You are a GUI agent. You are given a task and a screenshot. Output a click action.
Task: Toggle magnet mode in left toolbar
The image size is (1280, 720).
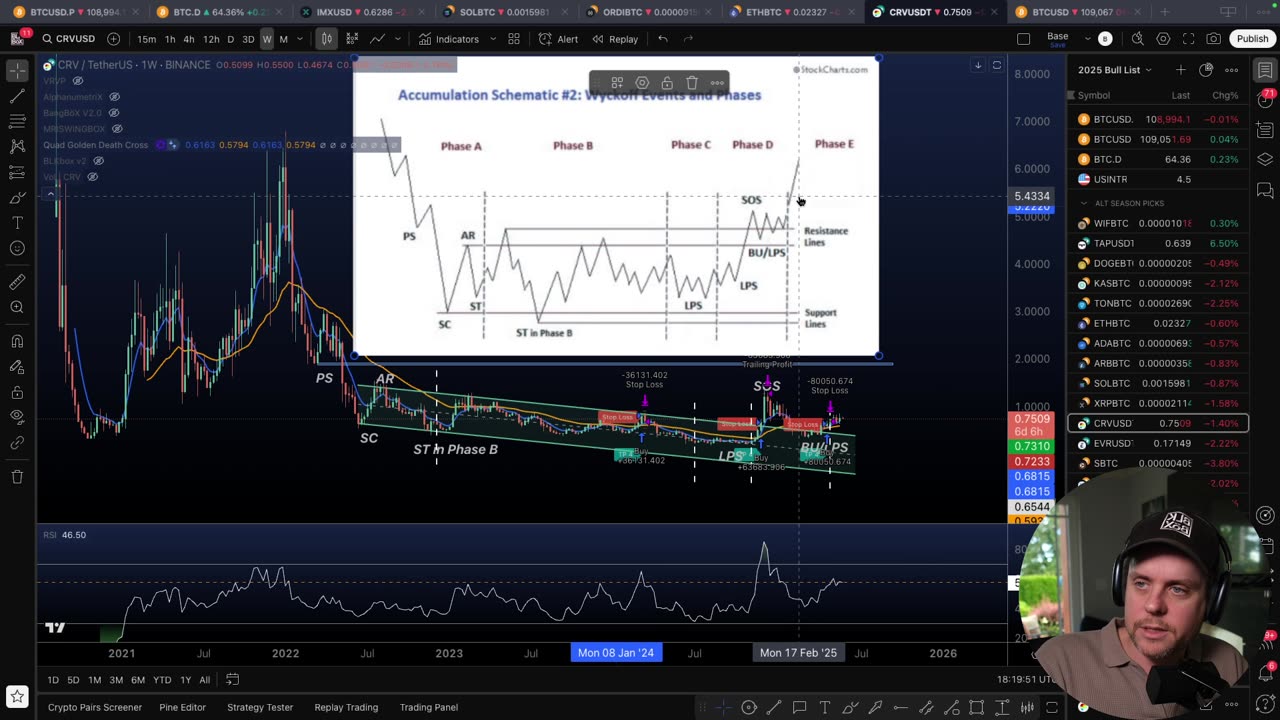tap(17, 341)
